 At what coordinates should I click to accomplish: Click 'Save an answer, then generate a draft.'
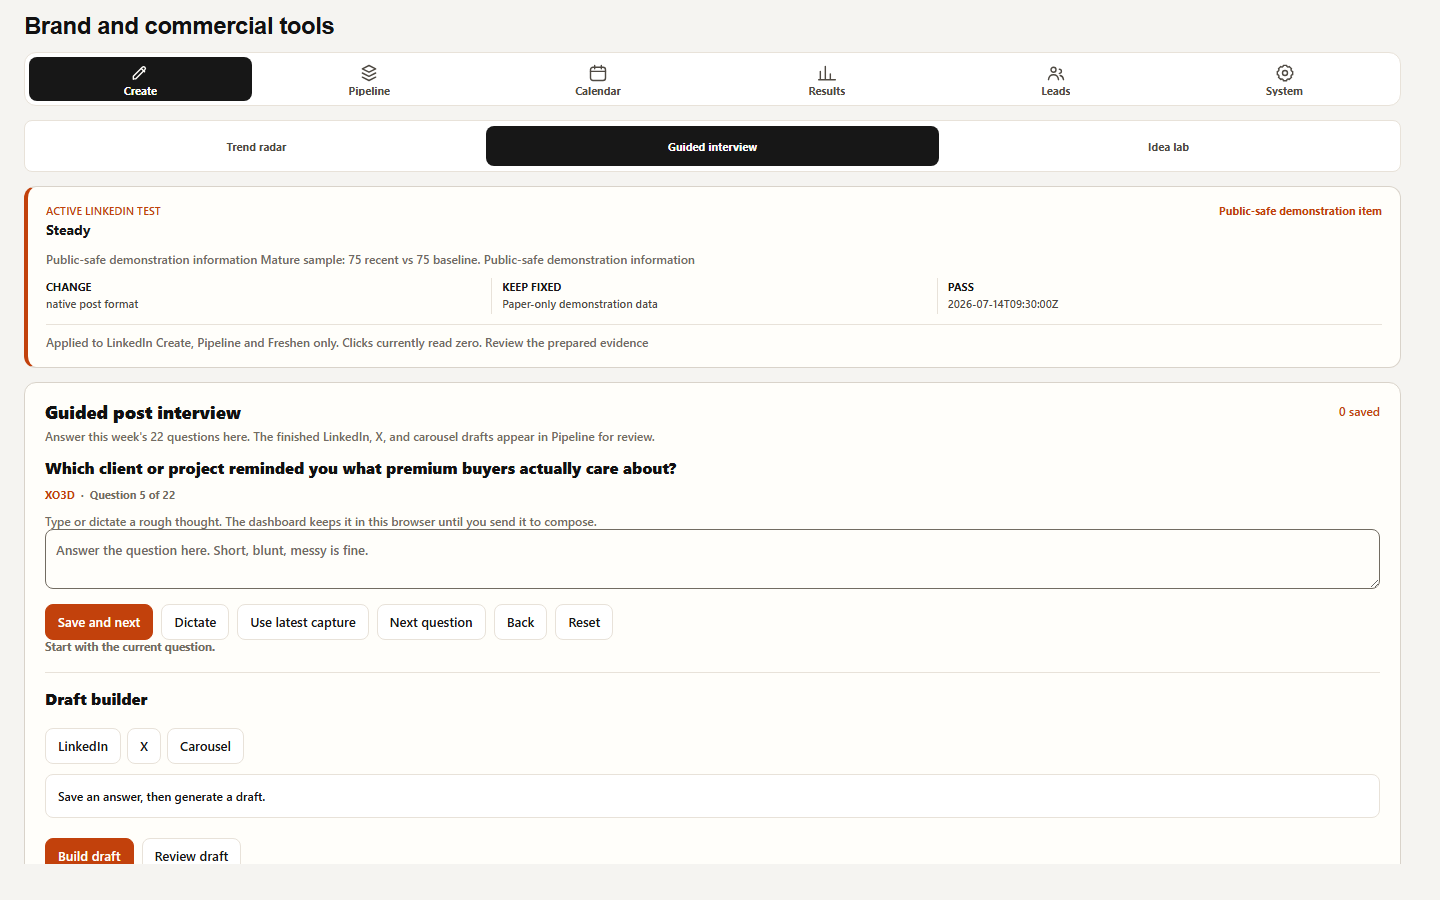(161, 797)
